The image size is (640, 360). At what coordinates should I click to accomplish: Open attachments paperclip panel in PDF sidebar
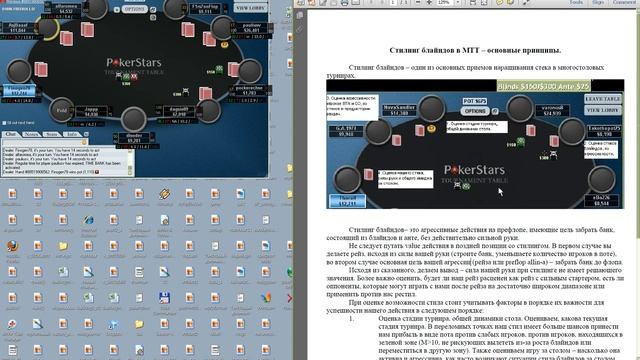click(x=300, y=29)
